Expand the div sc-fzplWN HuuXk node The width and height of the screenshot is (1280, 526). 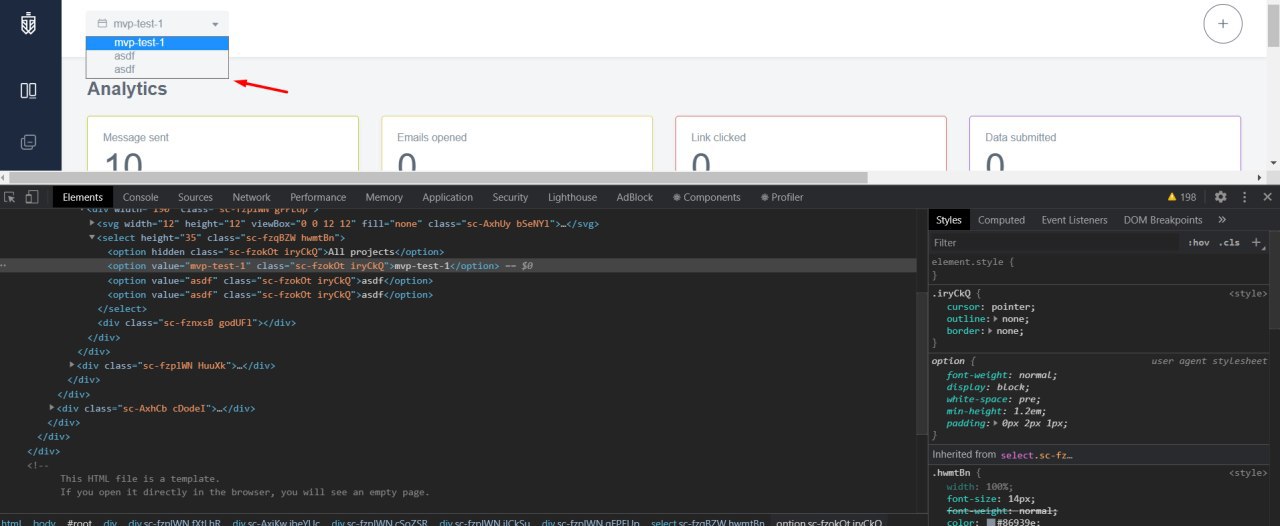(71, 366)
